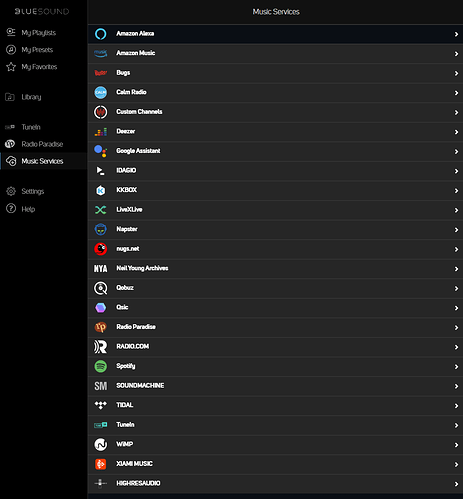Image resolution: width=463 pixels, height=499 pixels.
Task: Click the Amazon Alexa ring icon
Action: point(100,34)
